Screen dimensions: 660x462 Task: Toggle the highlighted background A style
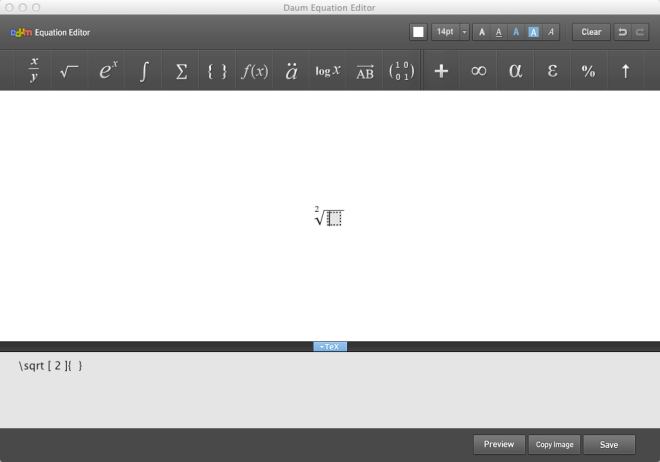click(x=533, y=32)
